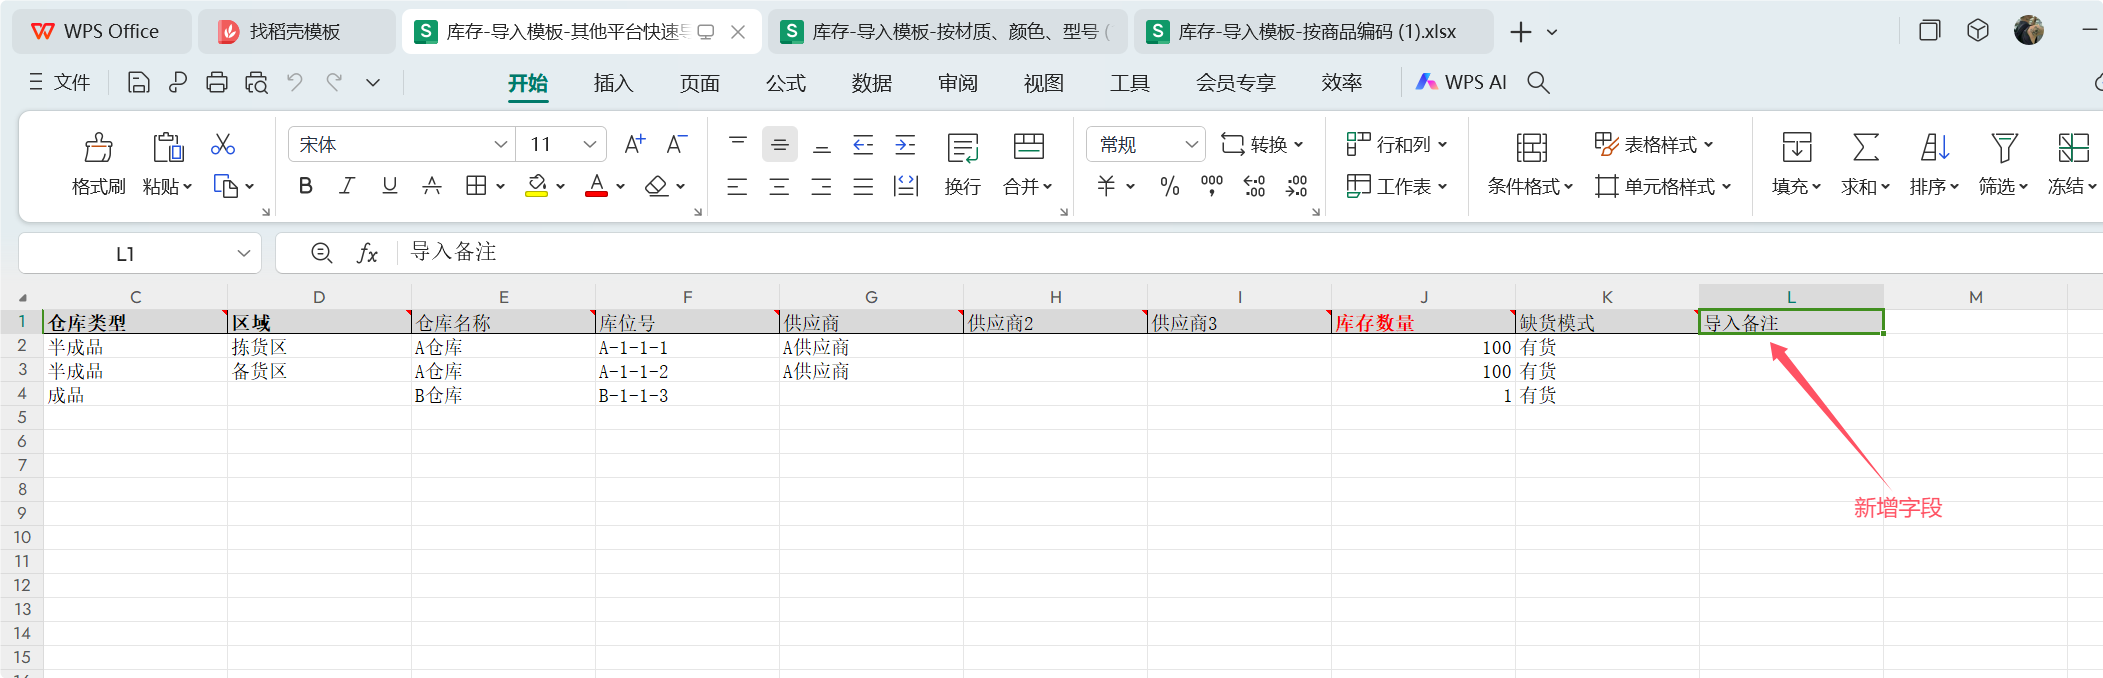Open the Insert (插入) ribbon tab
The width and height of the screenshot is (2103, 678).
click(613, 83)
